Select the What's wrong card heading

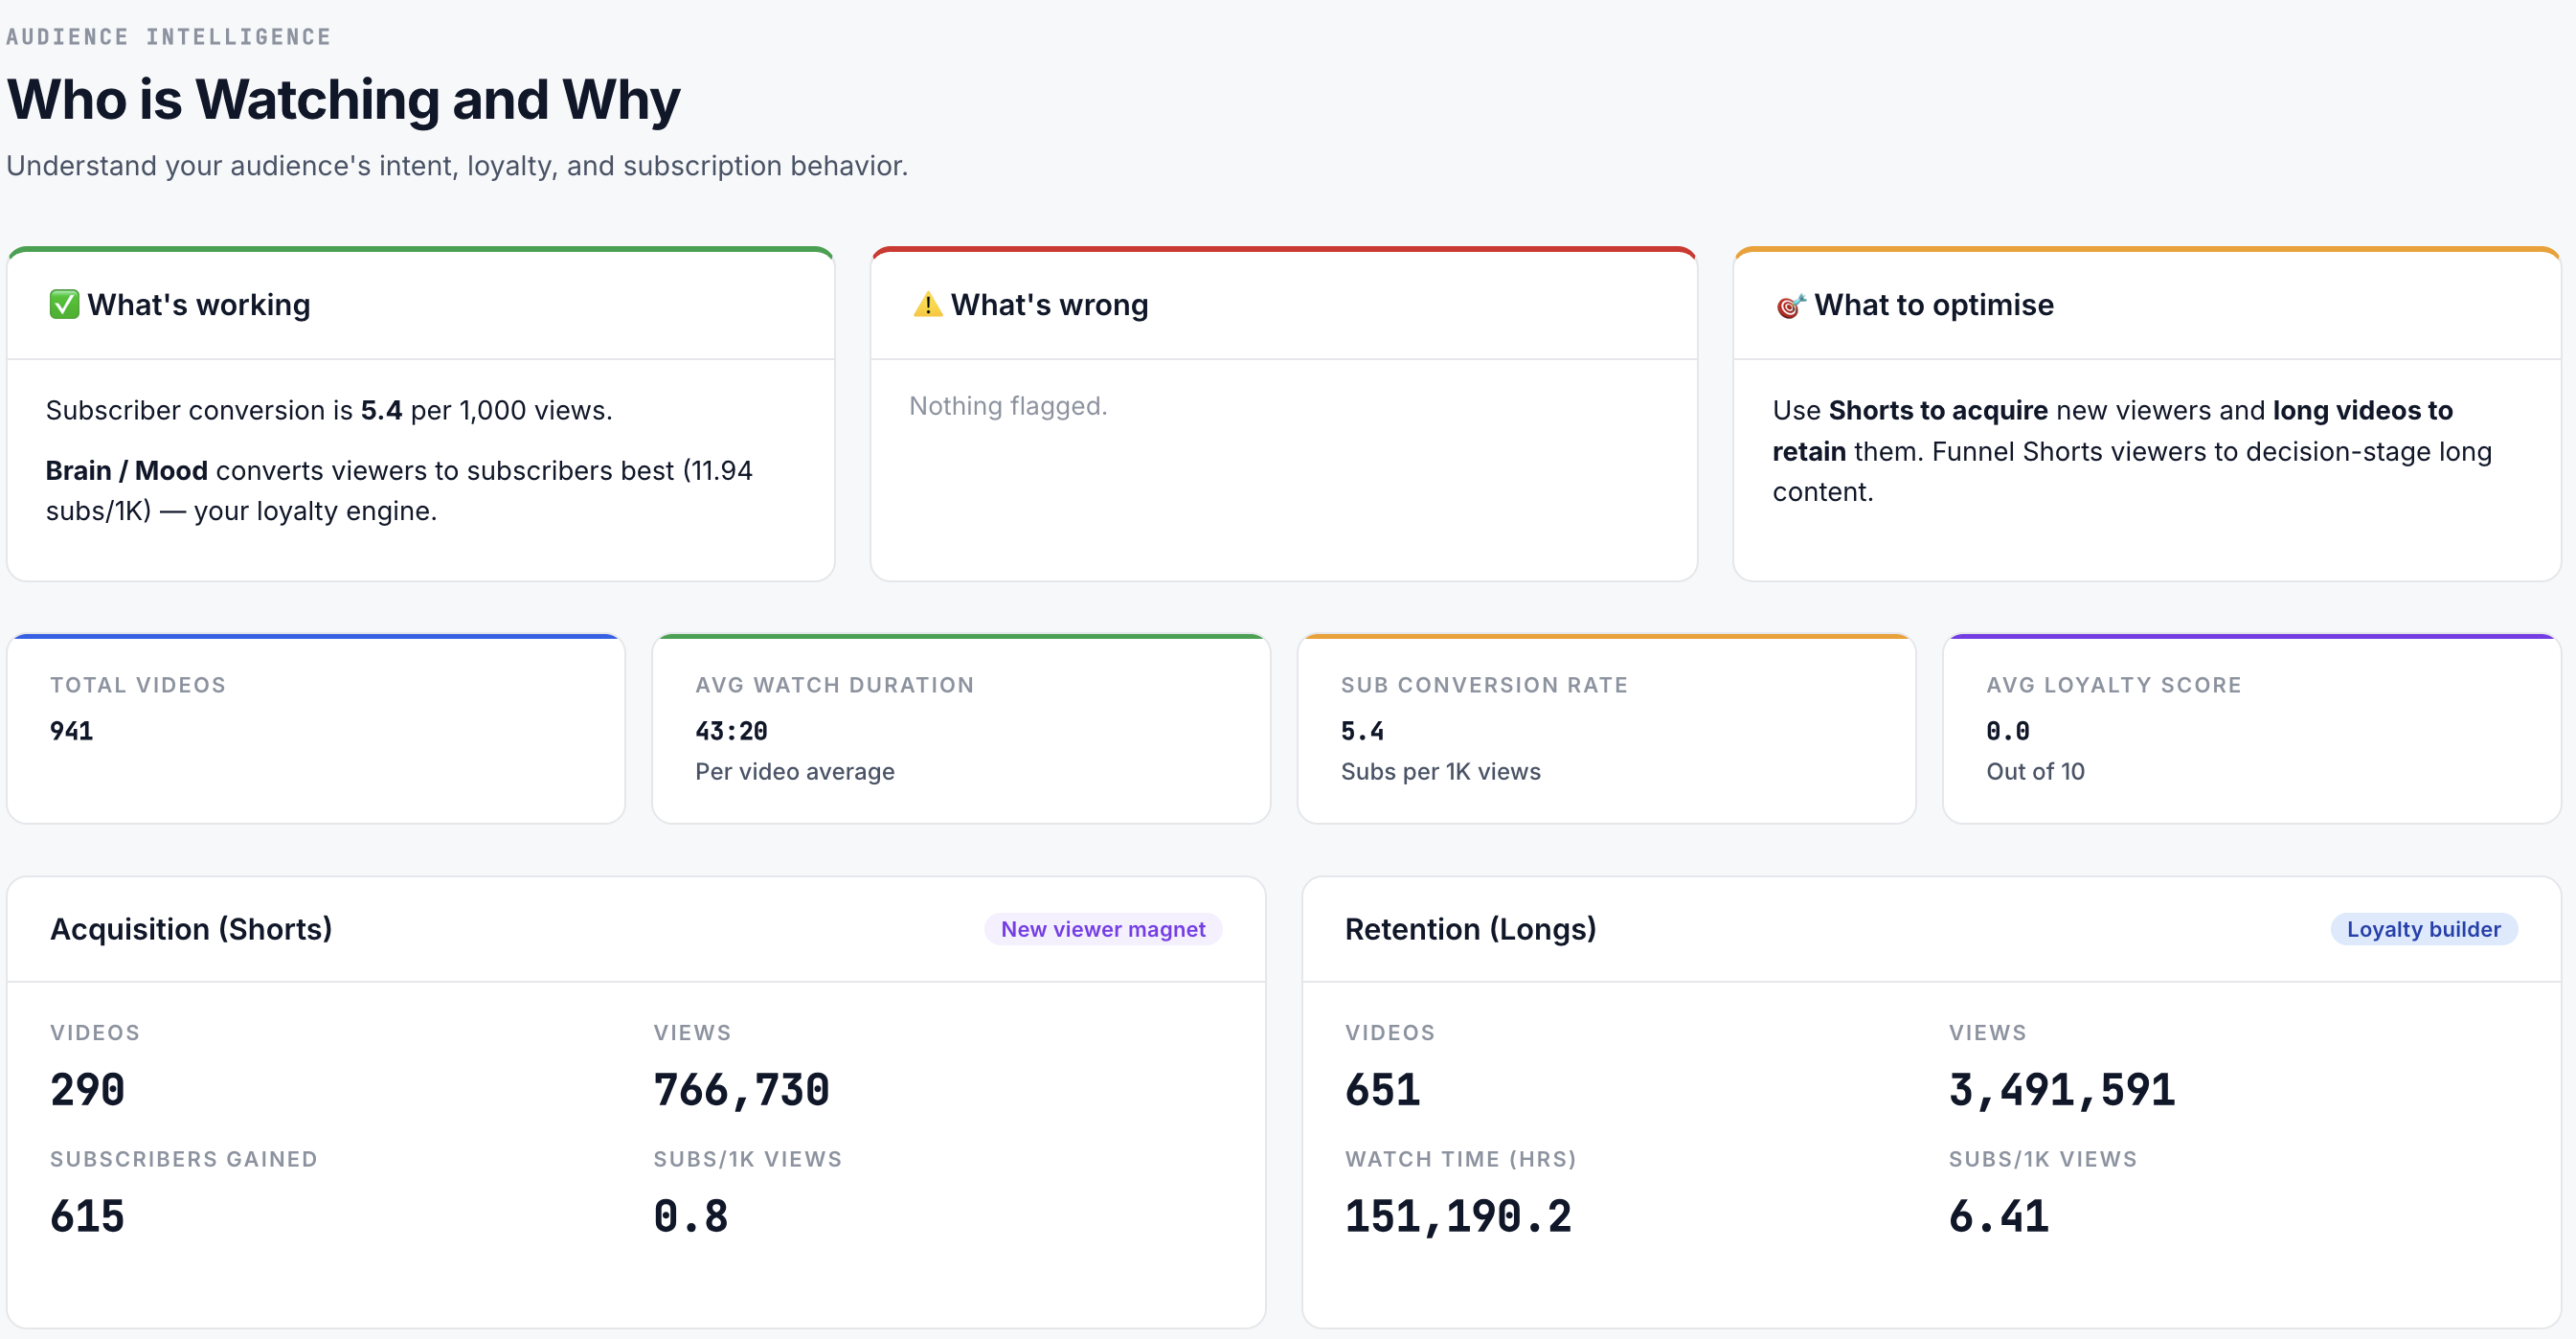[1049, 305]
